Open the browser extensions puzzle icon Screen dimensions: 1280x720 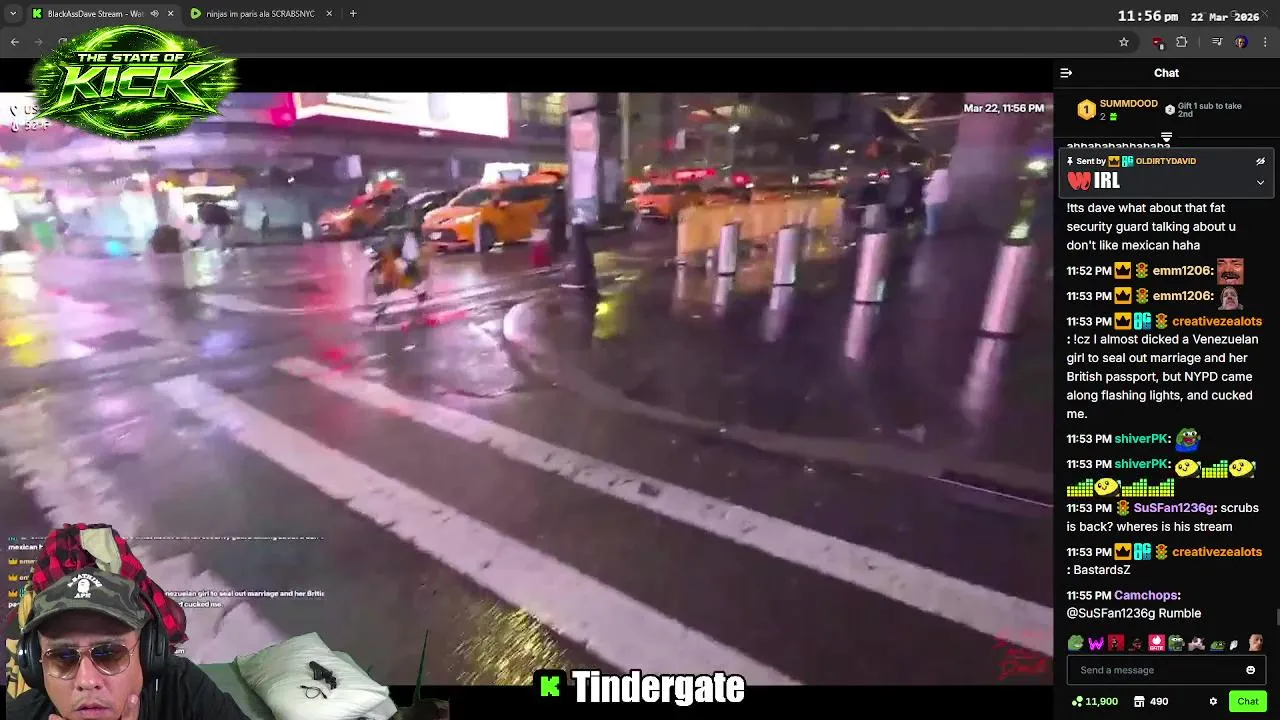click(1181, 42)
